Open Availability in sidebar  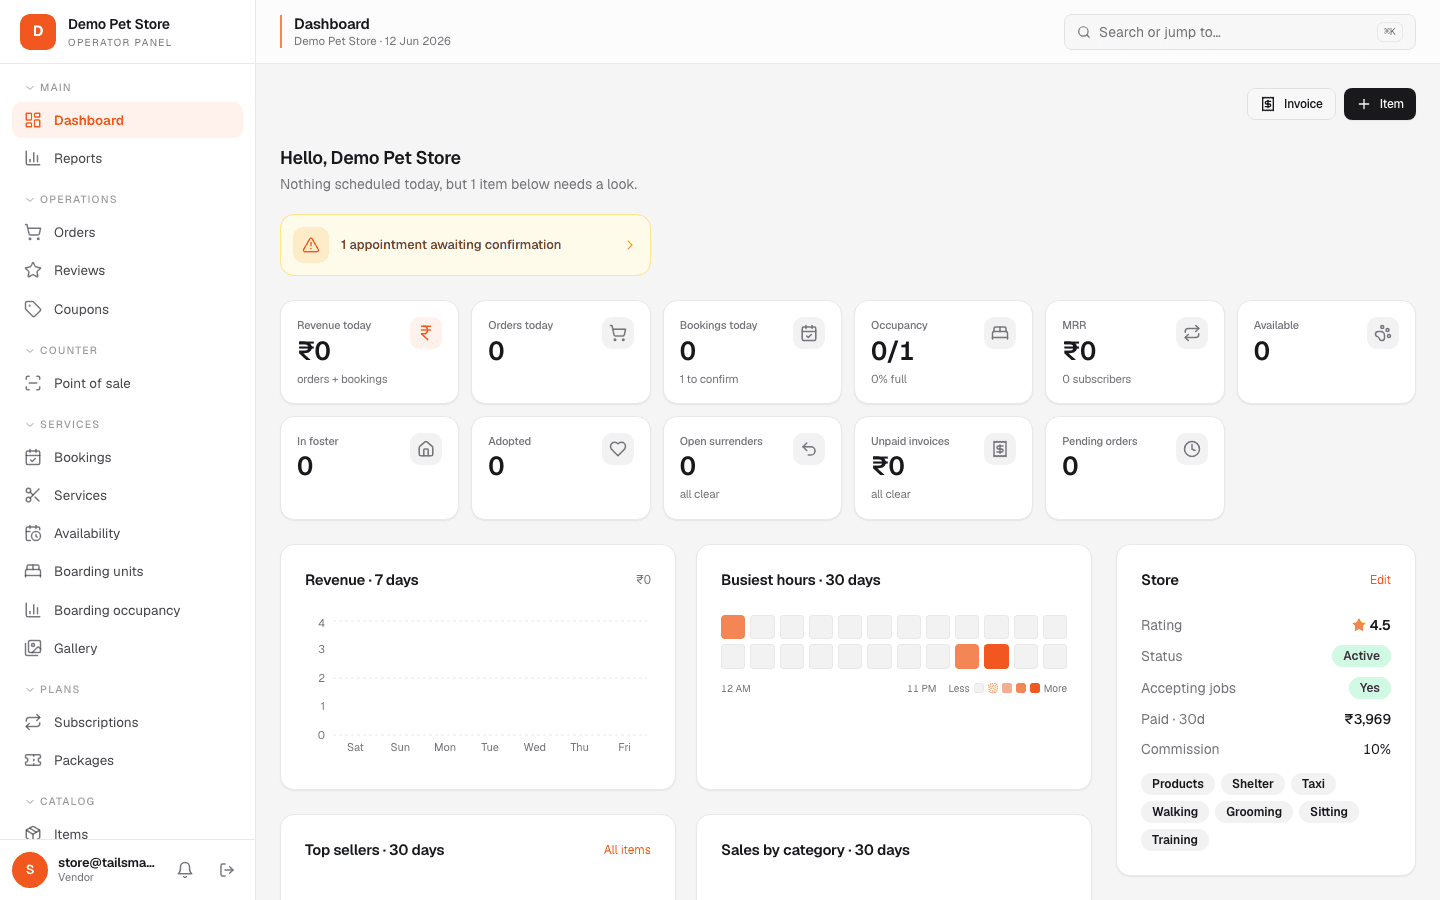127,533
